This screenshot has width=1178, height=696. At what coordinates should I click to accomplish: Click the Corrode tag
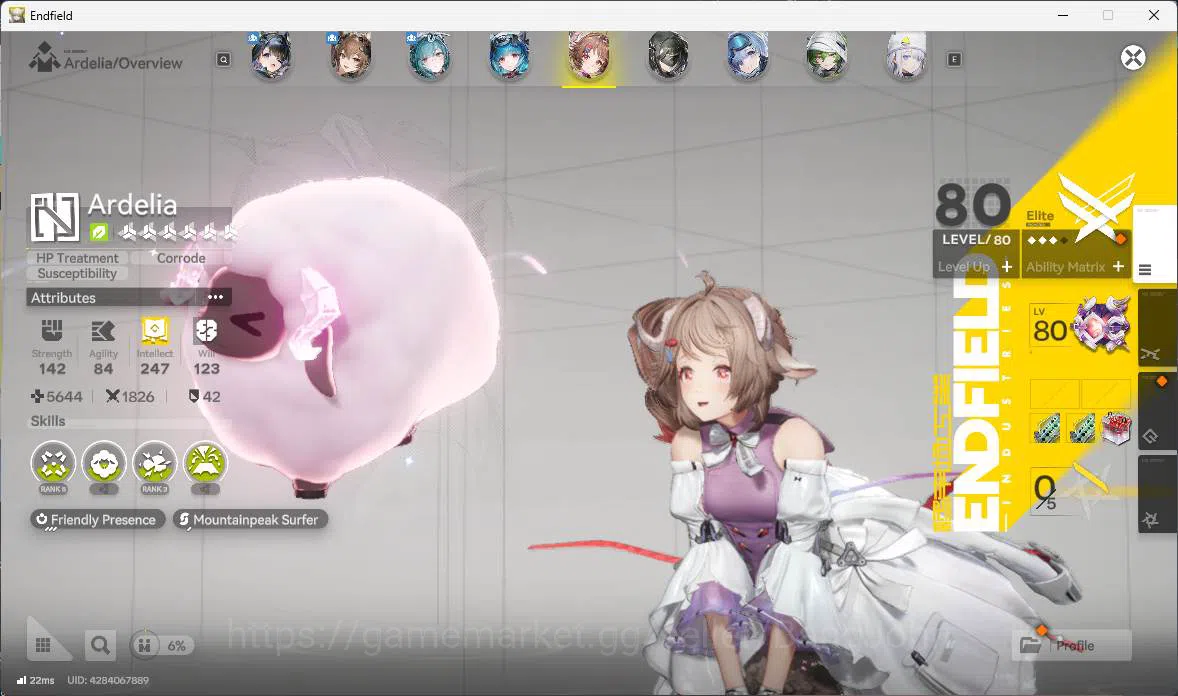(x=181, y=258)
